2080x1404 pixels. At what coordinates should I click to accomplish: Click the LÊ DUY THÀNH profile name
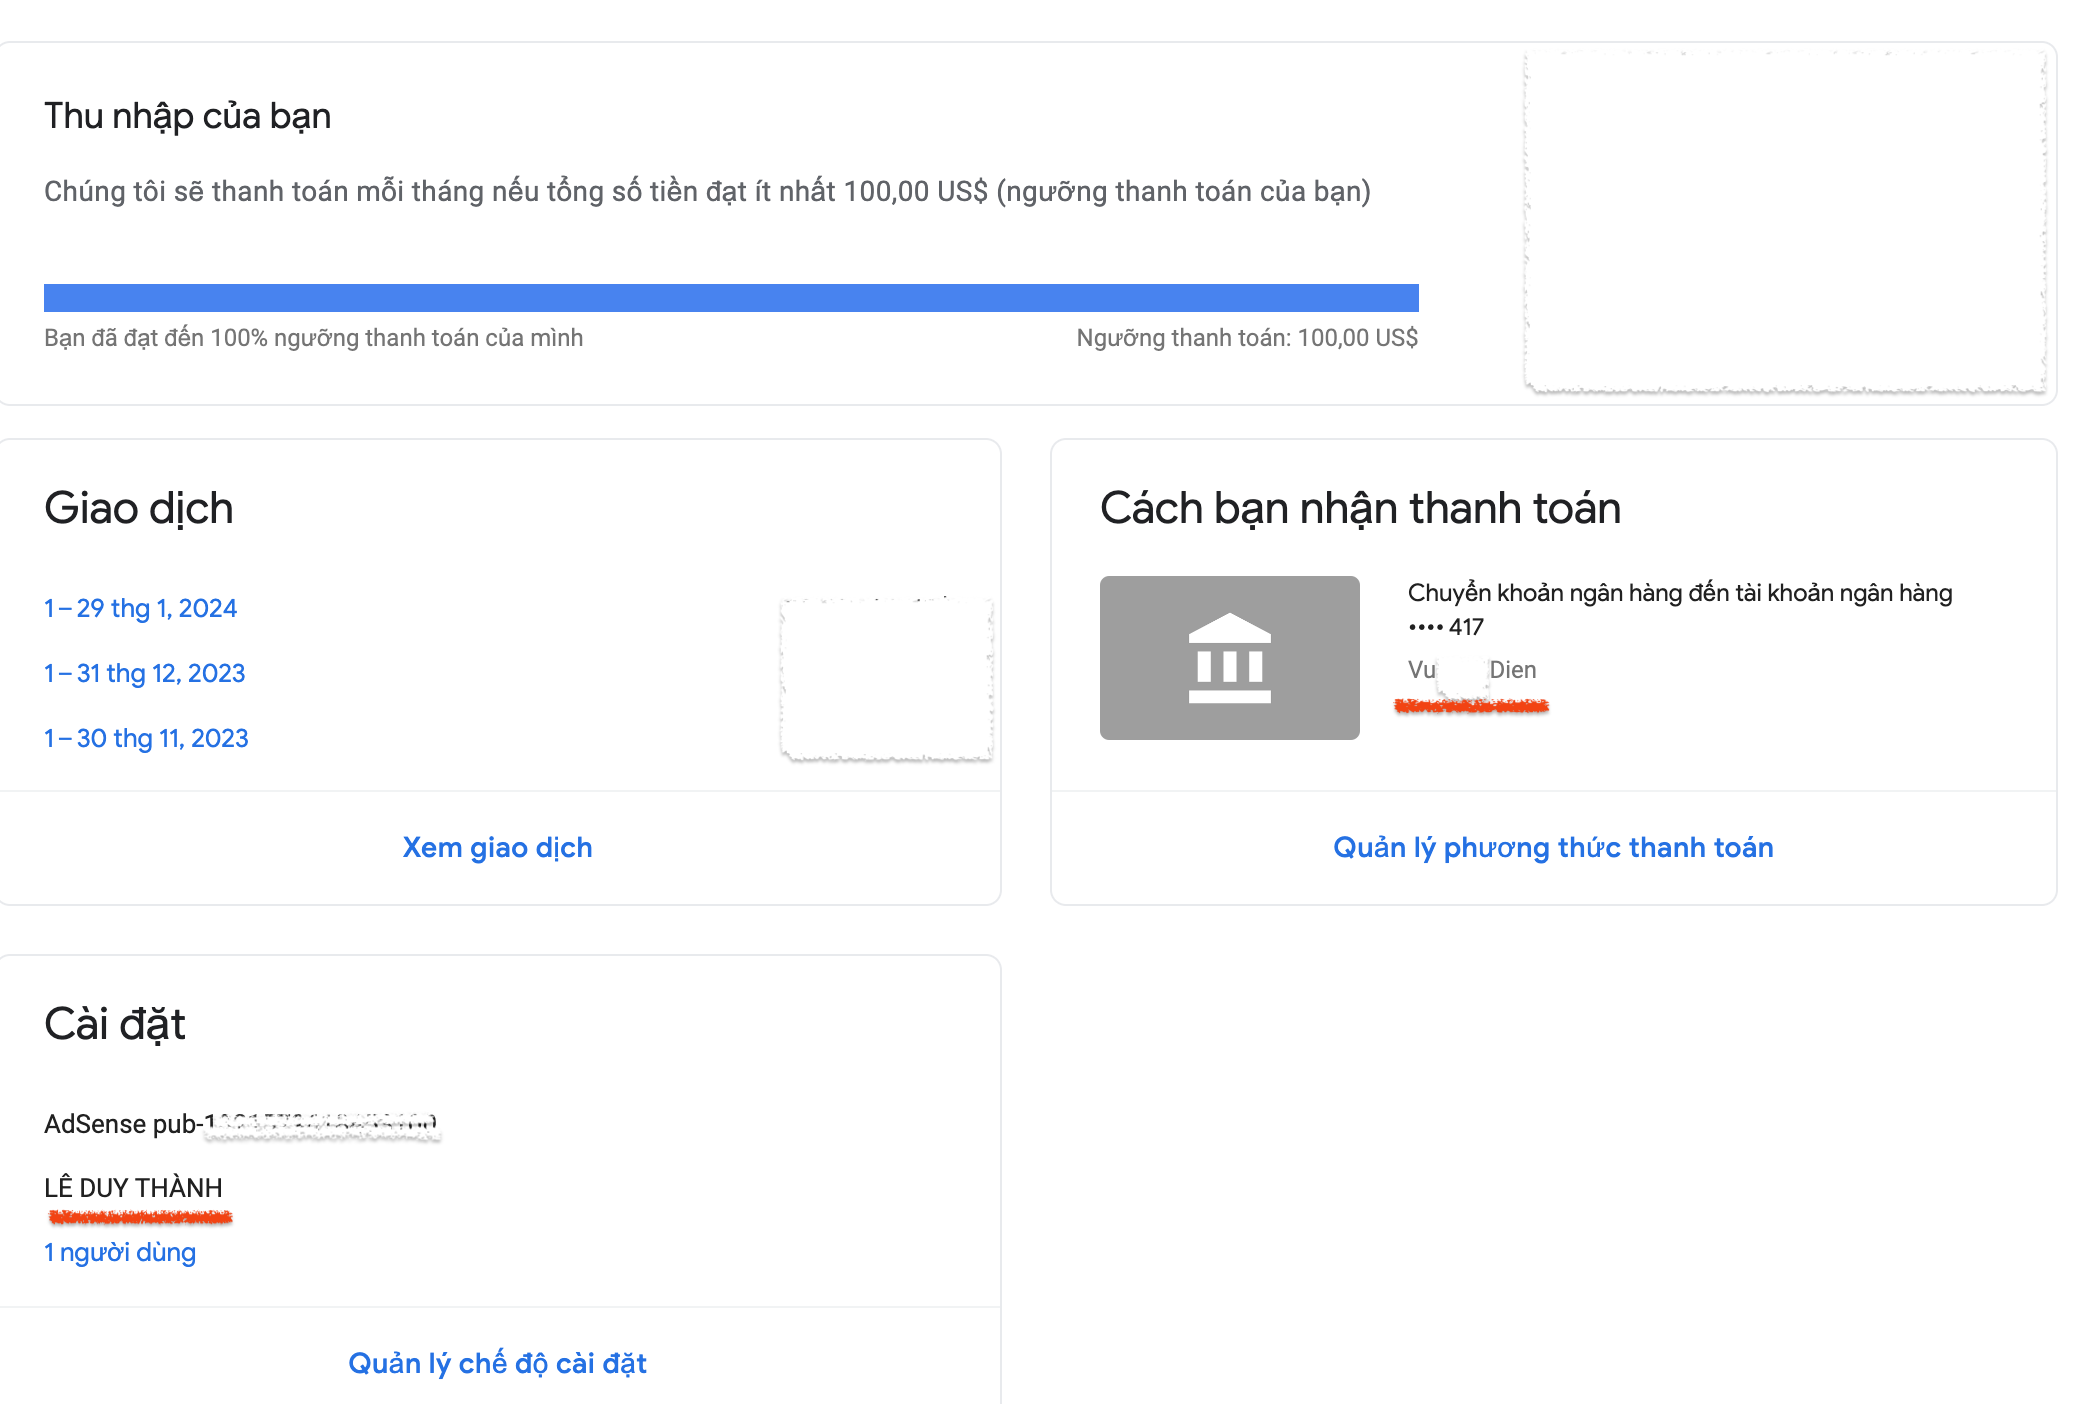click(x=133, y=1188)
